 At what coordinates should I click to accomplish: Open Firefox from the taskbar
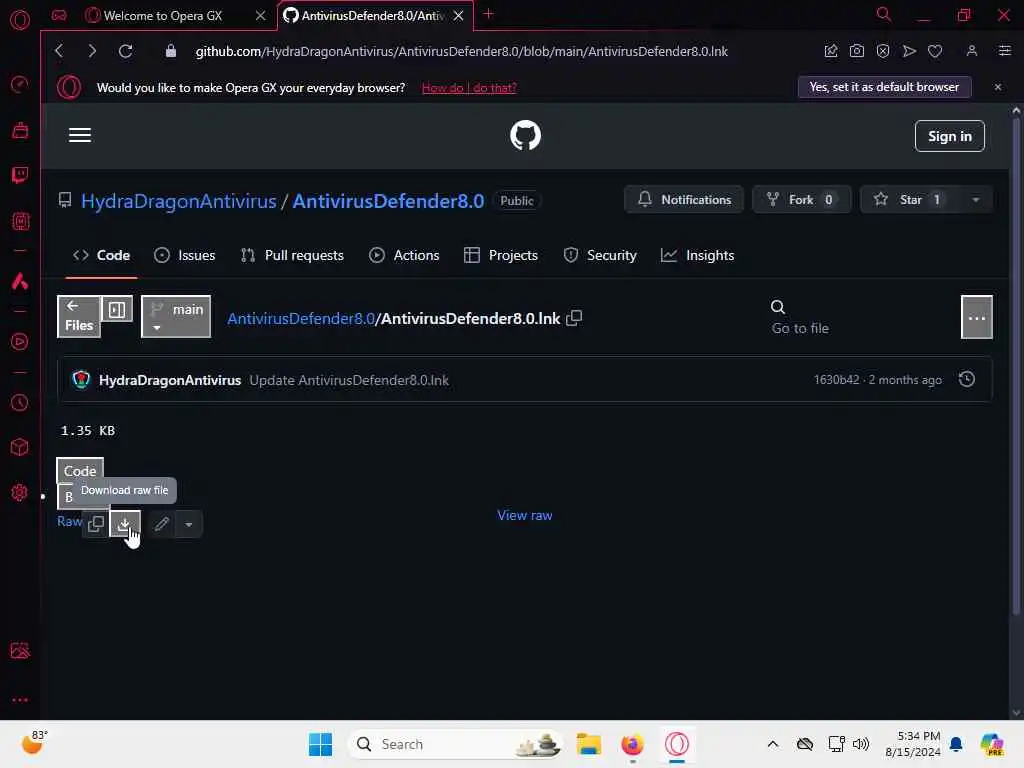pyautogui.click(x=632, y=744)
